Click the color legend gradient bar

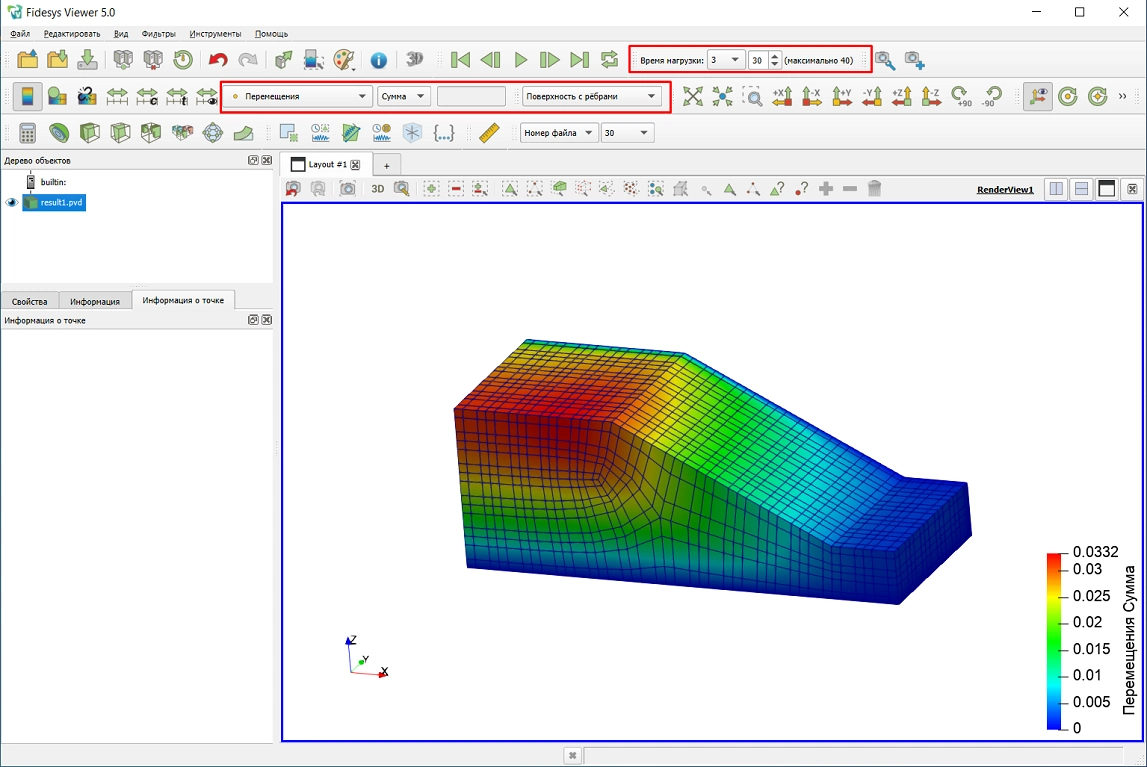[x=1054, y=641]
